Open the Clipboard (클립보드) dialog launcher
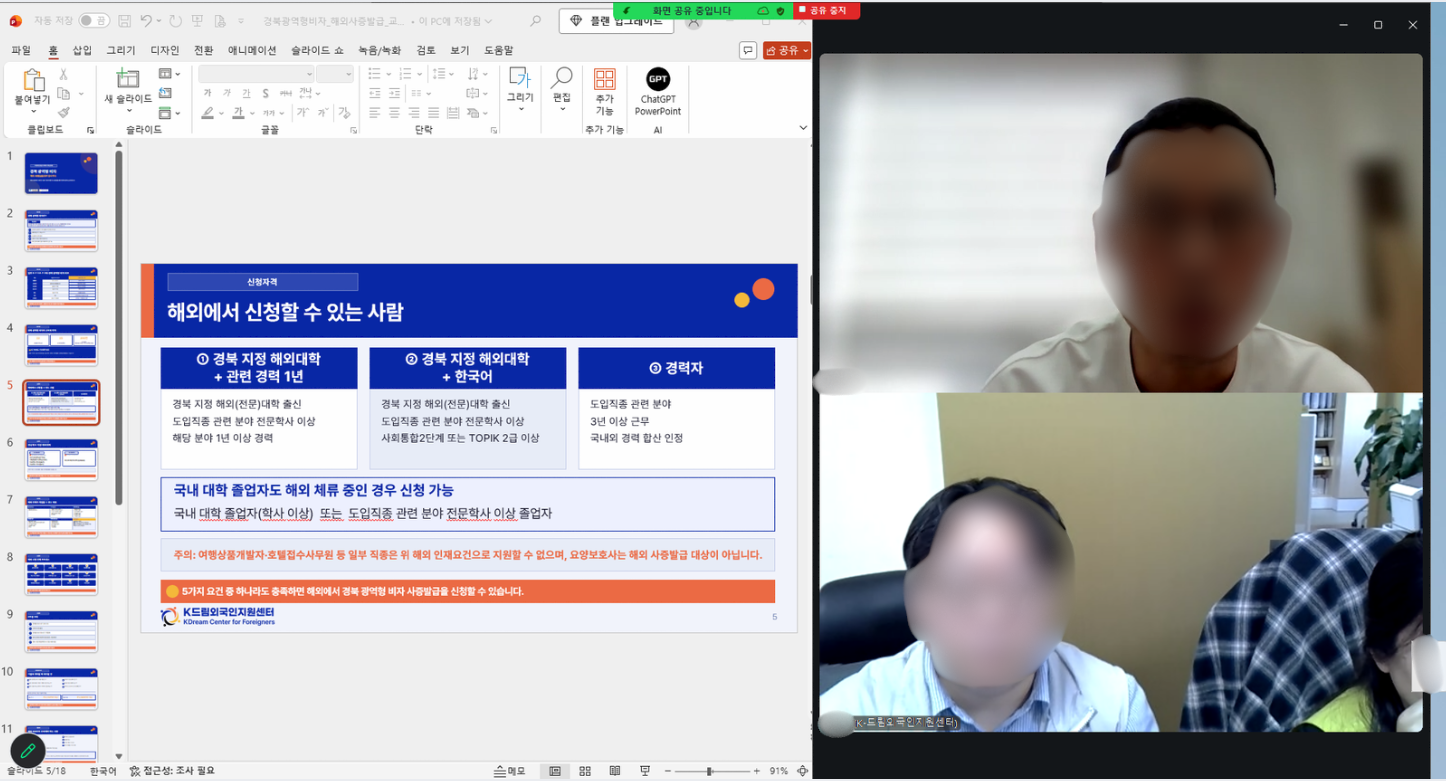Viewport: 1446px width, 781px height. click(x=90, y=131)
